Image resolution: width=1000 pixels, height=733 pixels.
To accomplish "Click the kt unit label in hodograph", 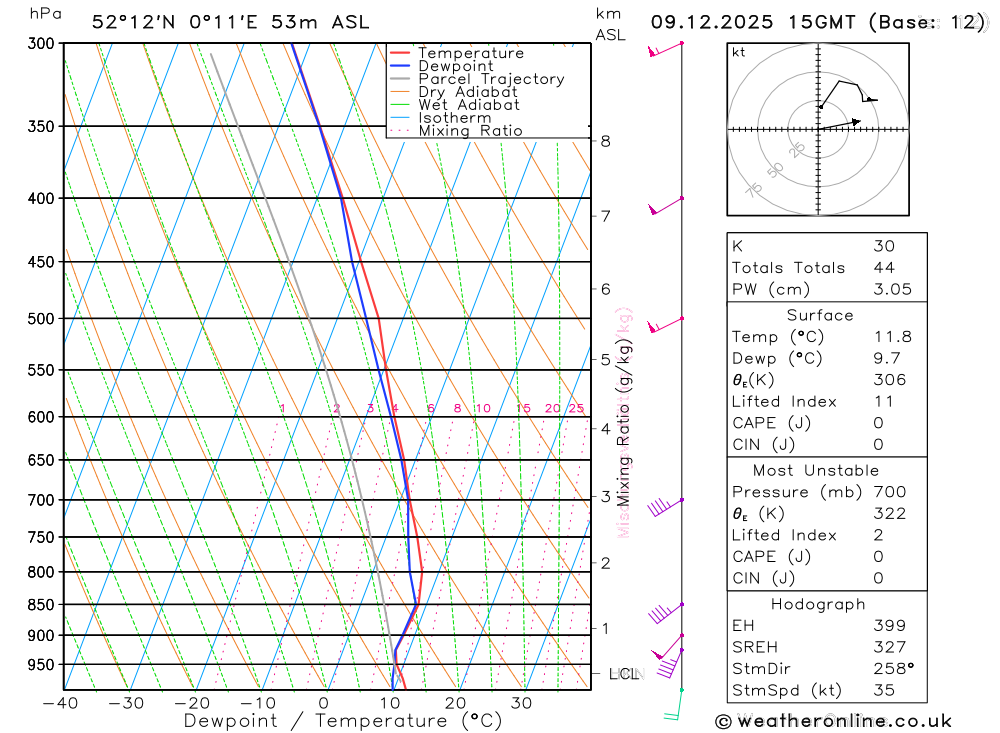I will [x=739, y=52].
